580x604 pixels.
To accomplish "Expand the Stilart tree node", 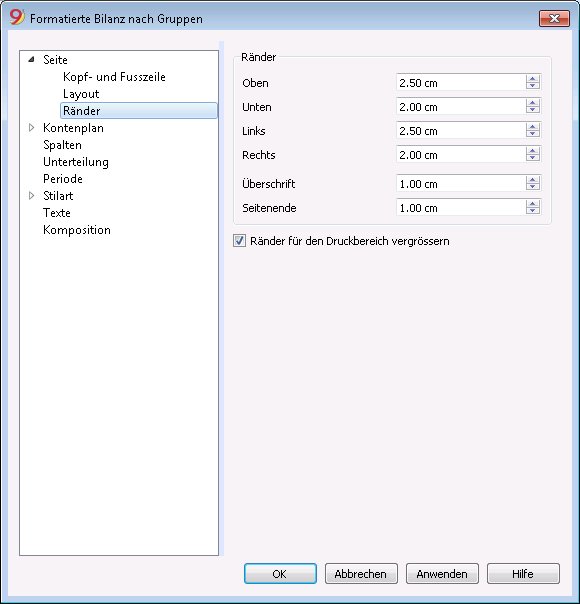I will [x=32, y=196].
